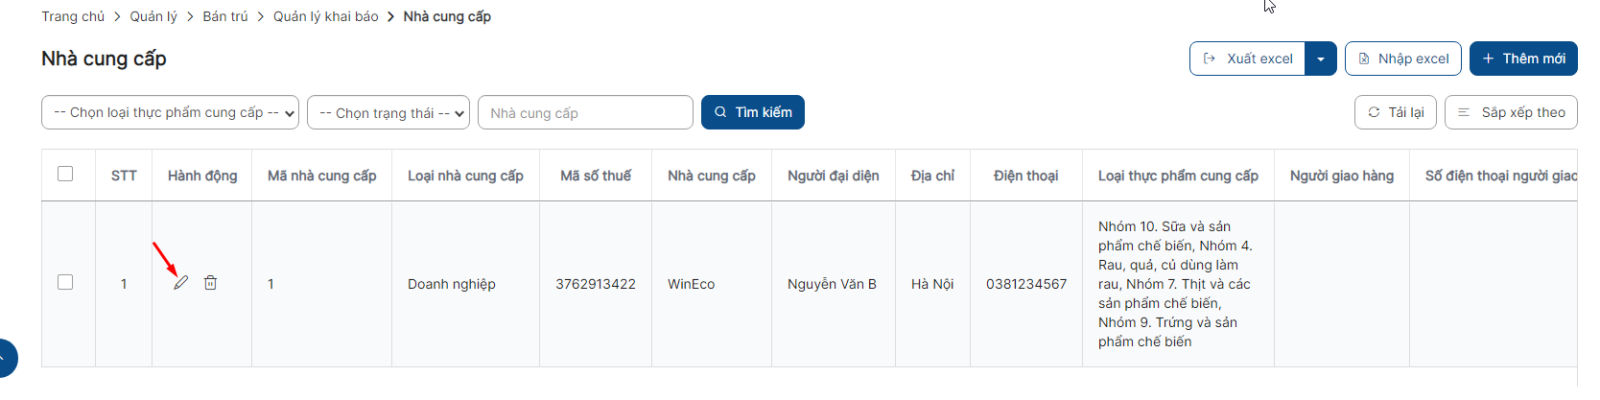Open the Chọn loại thực phẩm cung cấp dropdown

(x=170, y=113)
